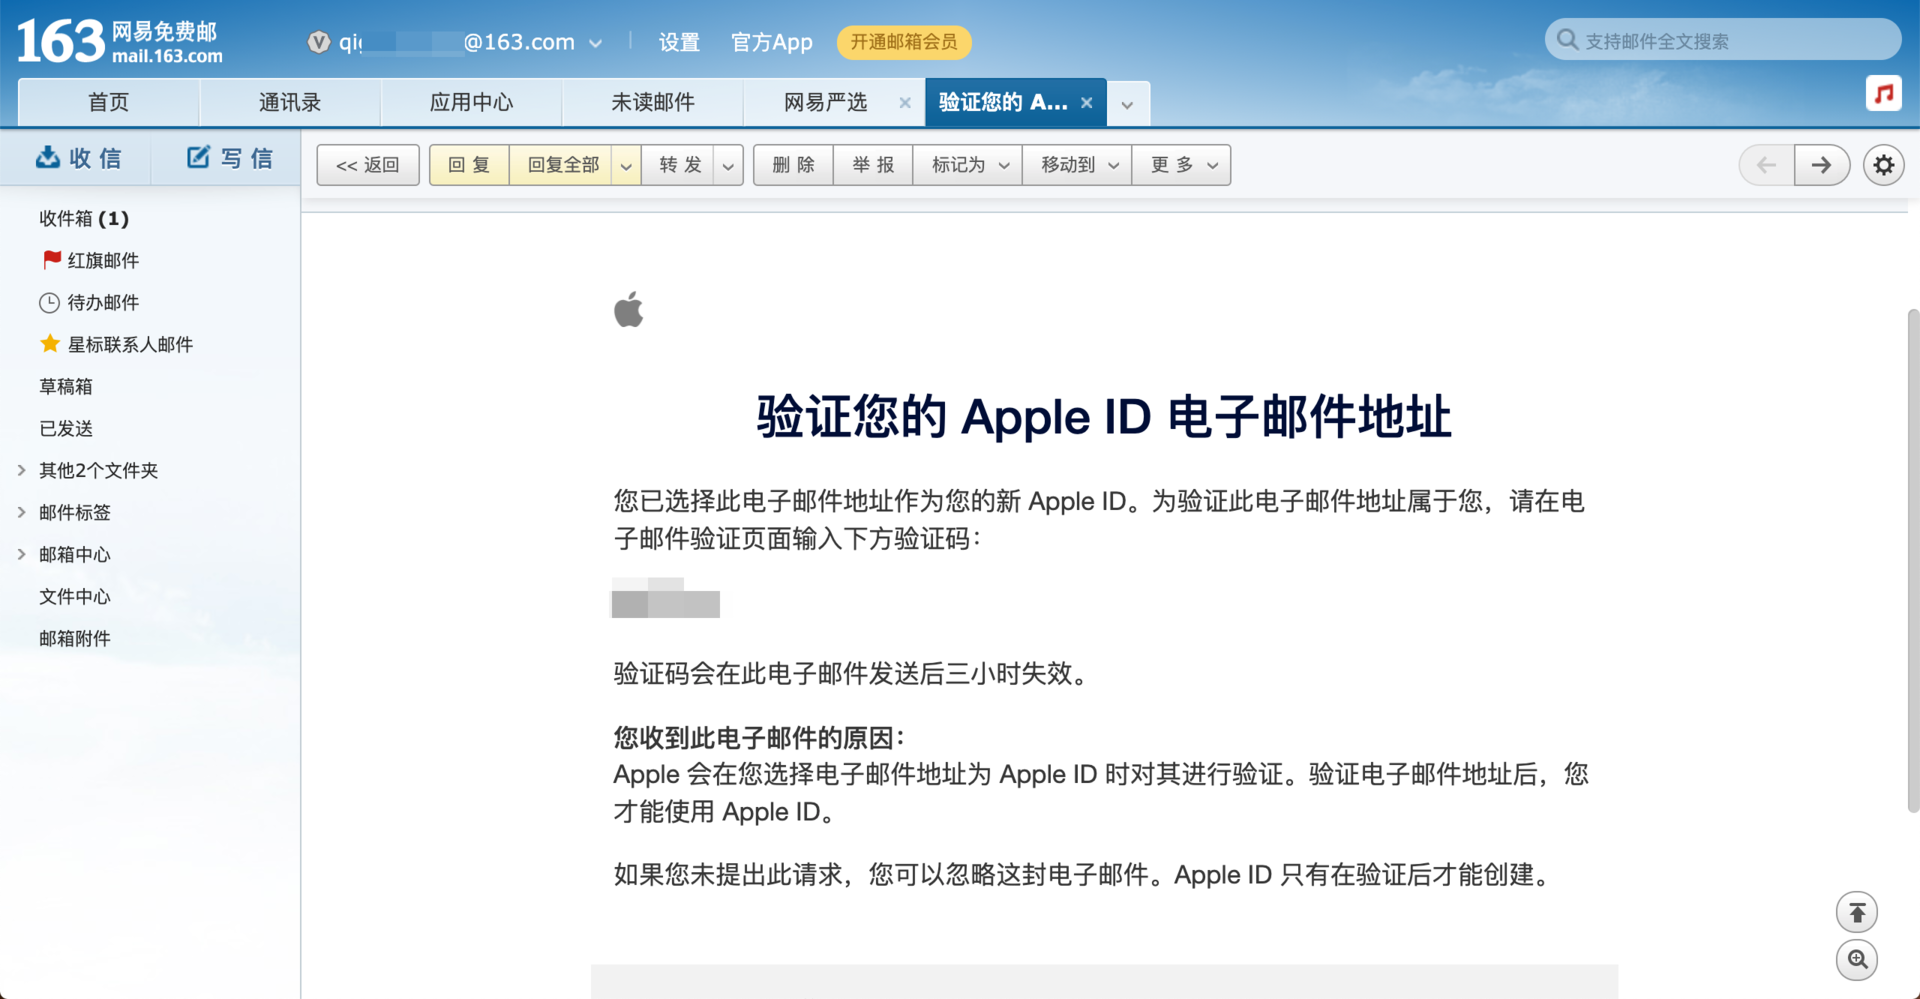Expand the 其他2个文件夹 tree item
Viewport: 1920px width, 999px height.
coord(22,470)
